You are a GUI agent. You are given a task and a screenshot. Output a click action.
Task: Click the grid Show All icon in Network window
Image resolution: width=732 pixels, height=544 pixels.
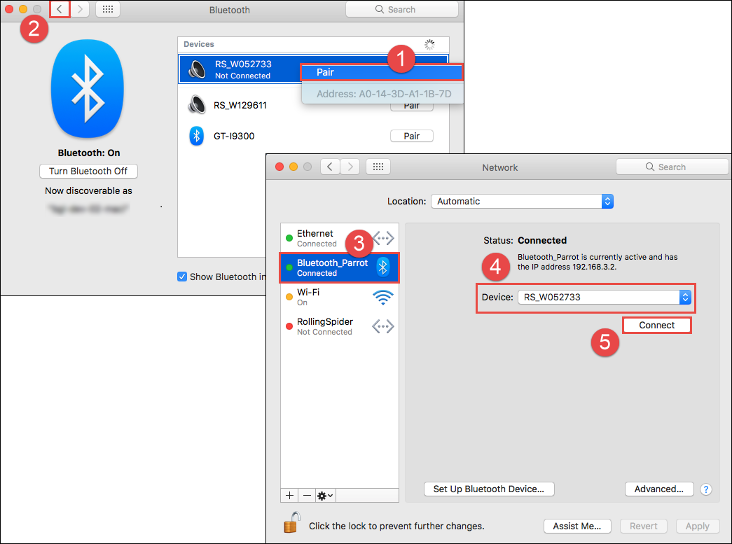pyautogui.click(x=379, y=167)
